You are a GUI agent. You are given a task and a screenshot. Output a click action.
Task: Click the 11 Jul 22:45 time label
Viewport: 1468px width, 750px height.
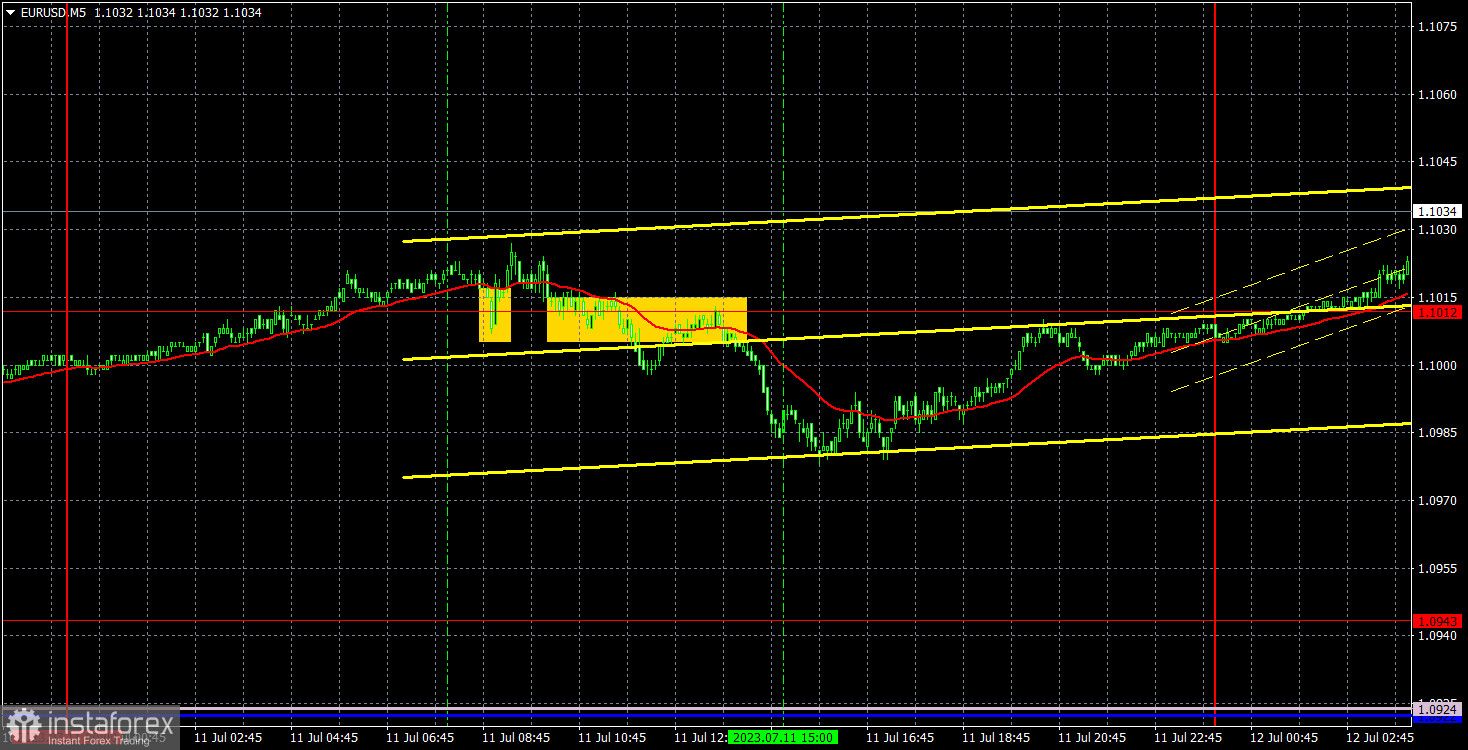pos(1188,737)
